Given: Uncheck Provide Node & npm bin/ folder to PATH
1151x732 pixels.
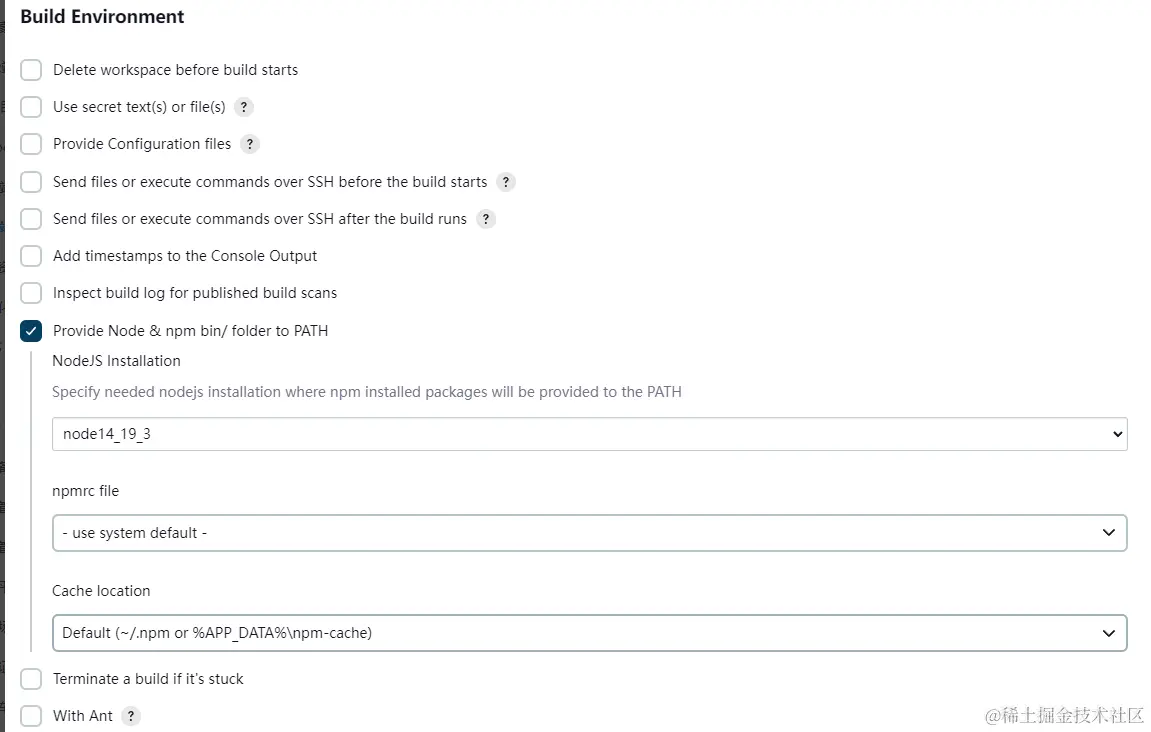Looking at the screenshot, I should tap(31, 331).
